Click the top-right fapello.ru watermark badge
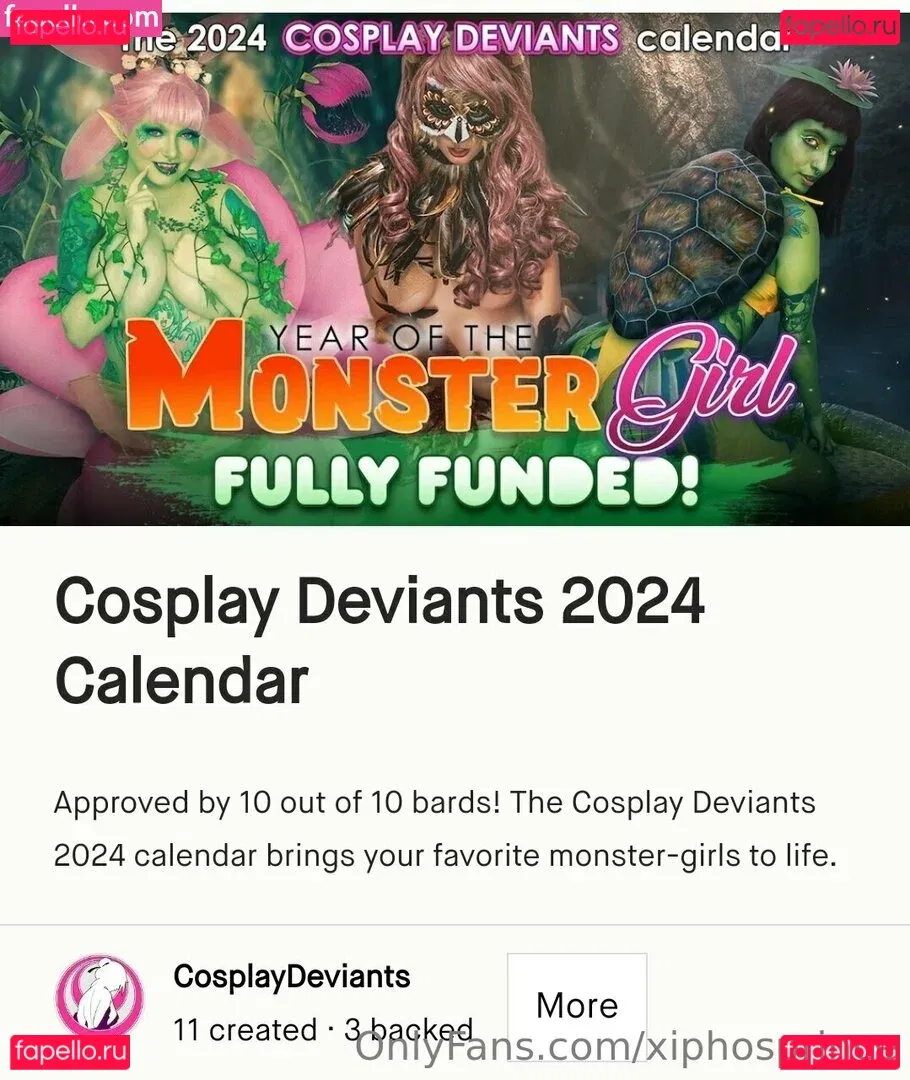Screen dimensions: 910x1080 [x=840, y=27]
